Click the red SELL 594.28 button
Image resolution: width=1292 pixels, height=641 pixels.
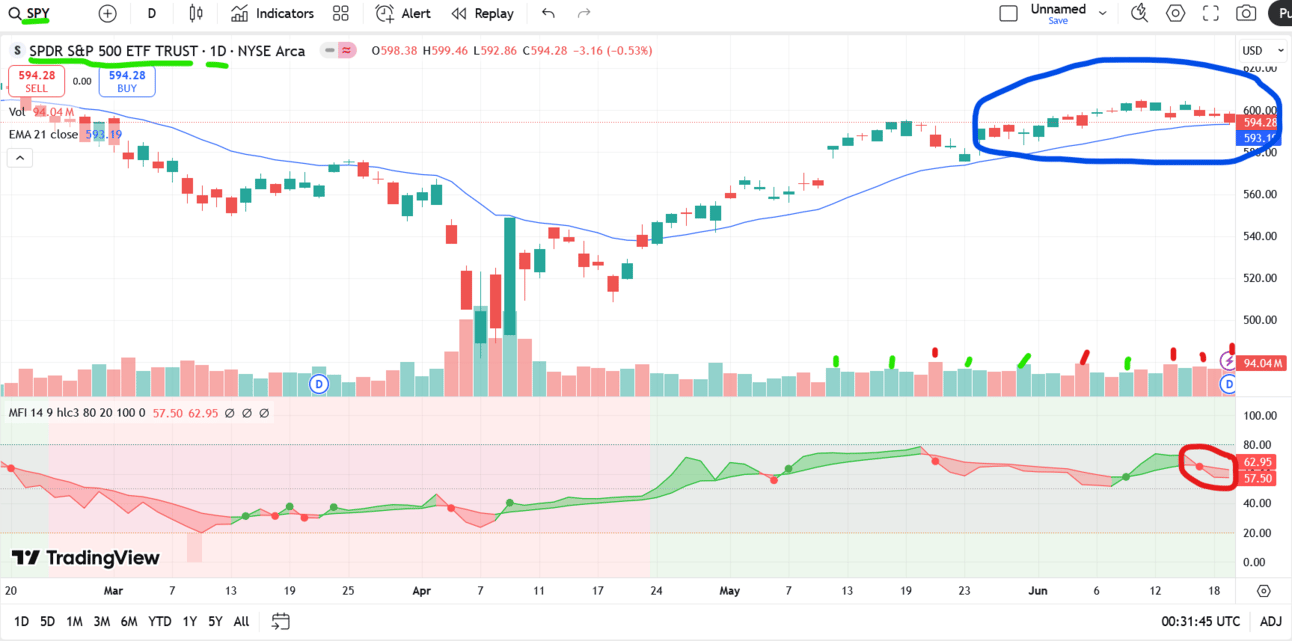tap(36, 81)
